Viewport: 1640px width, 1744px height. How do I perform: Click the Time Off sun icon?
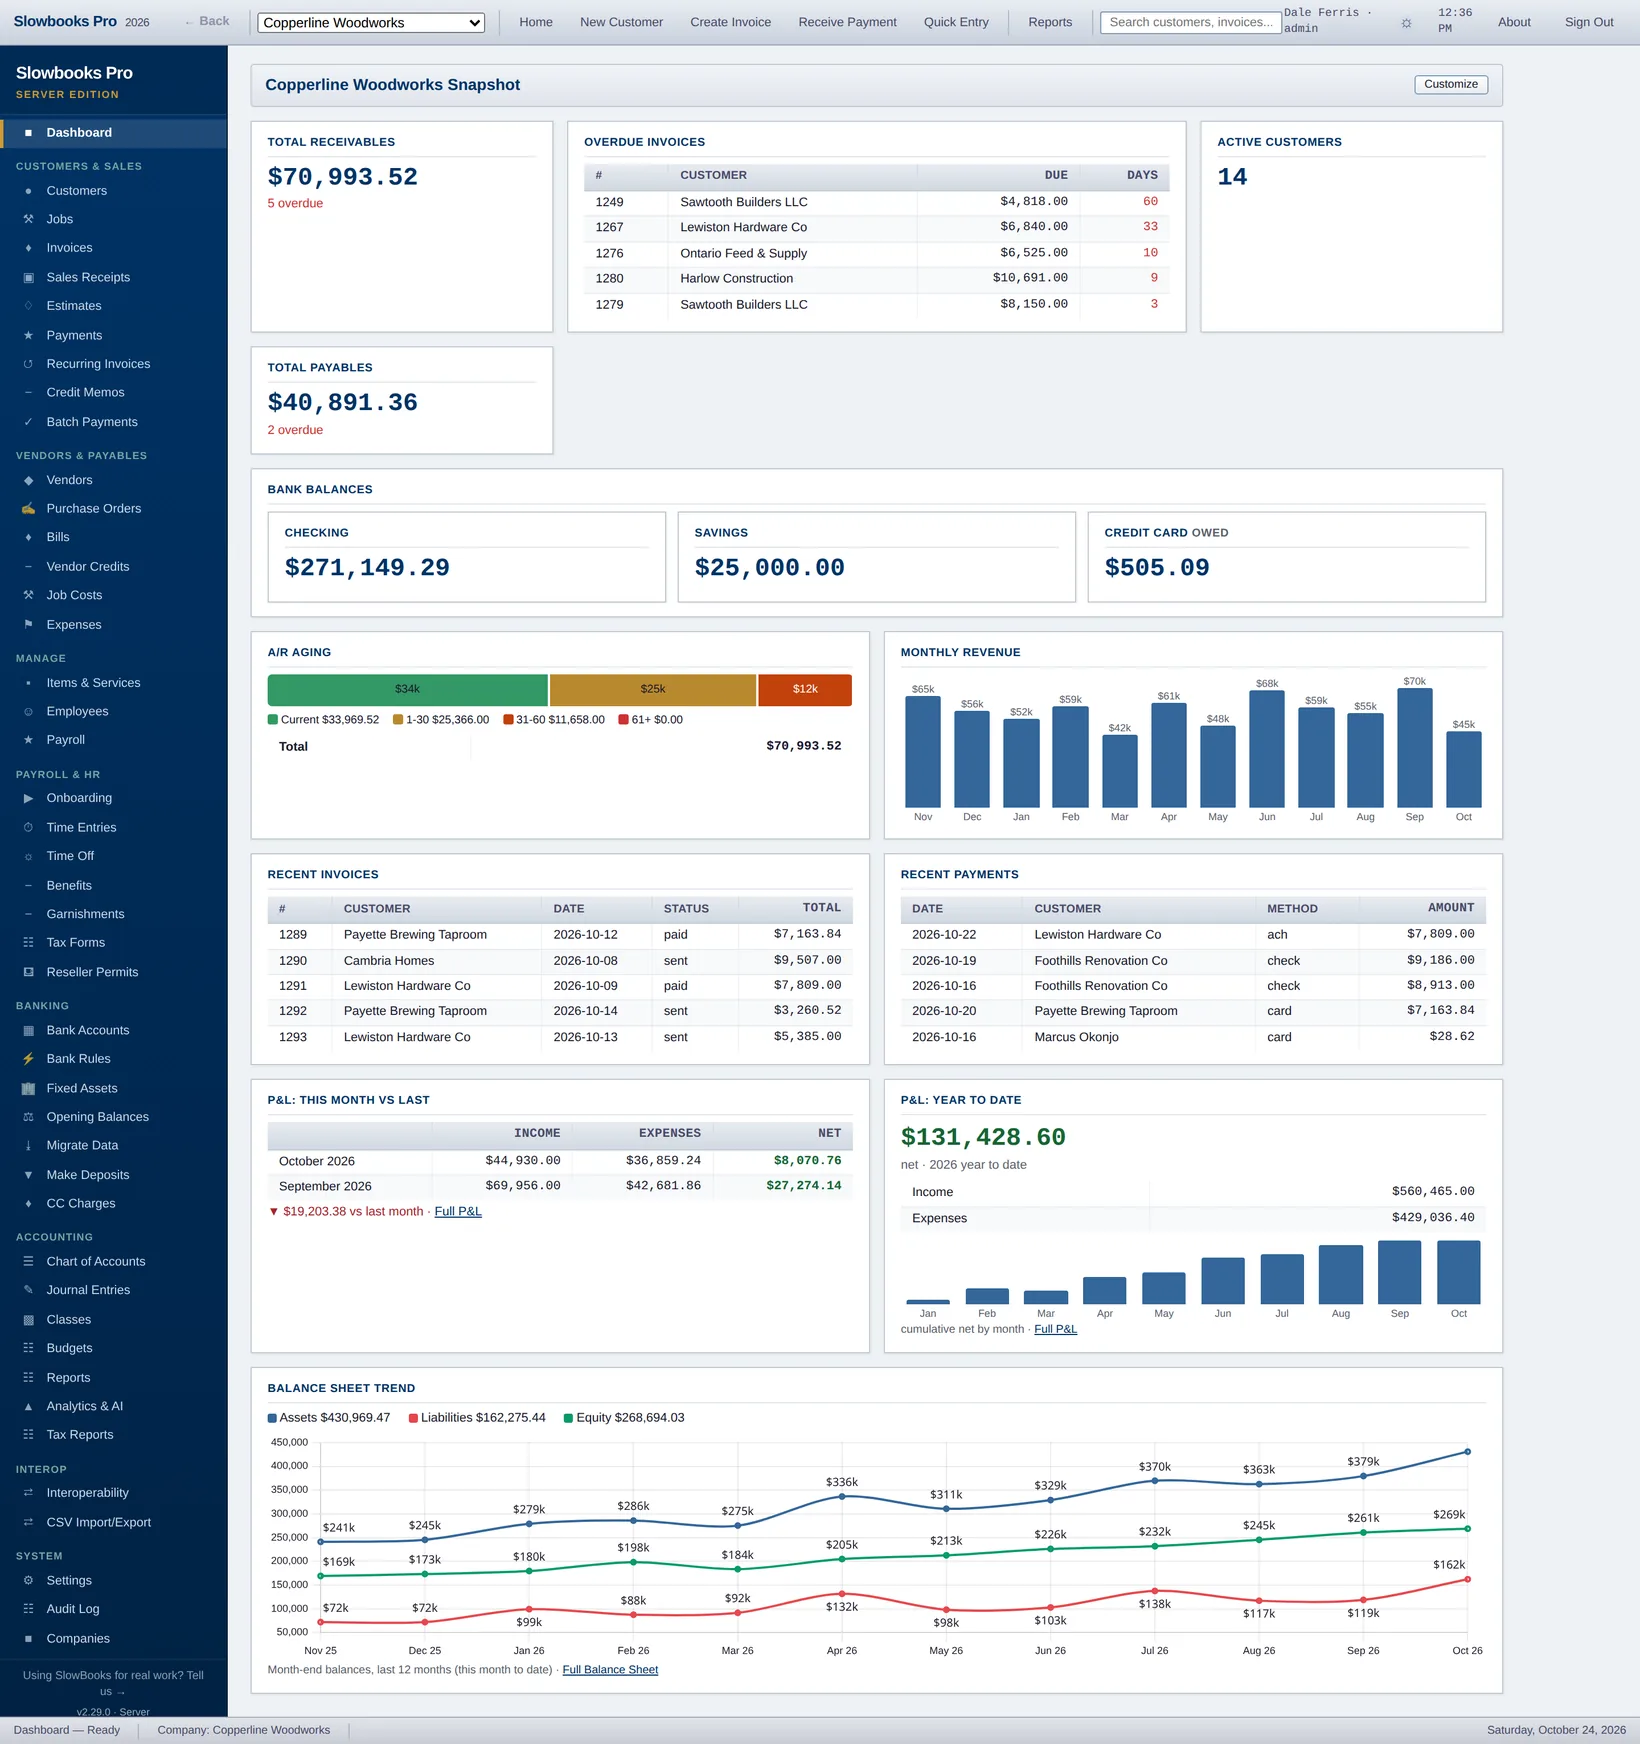(28, 856)
